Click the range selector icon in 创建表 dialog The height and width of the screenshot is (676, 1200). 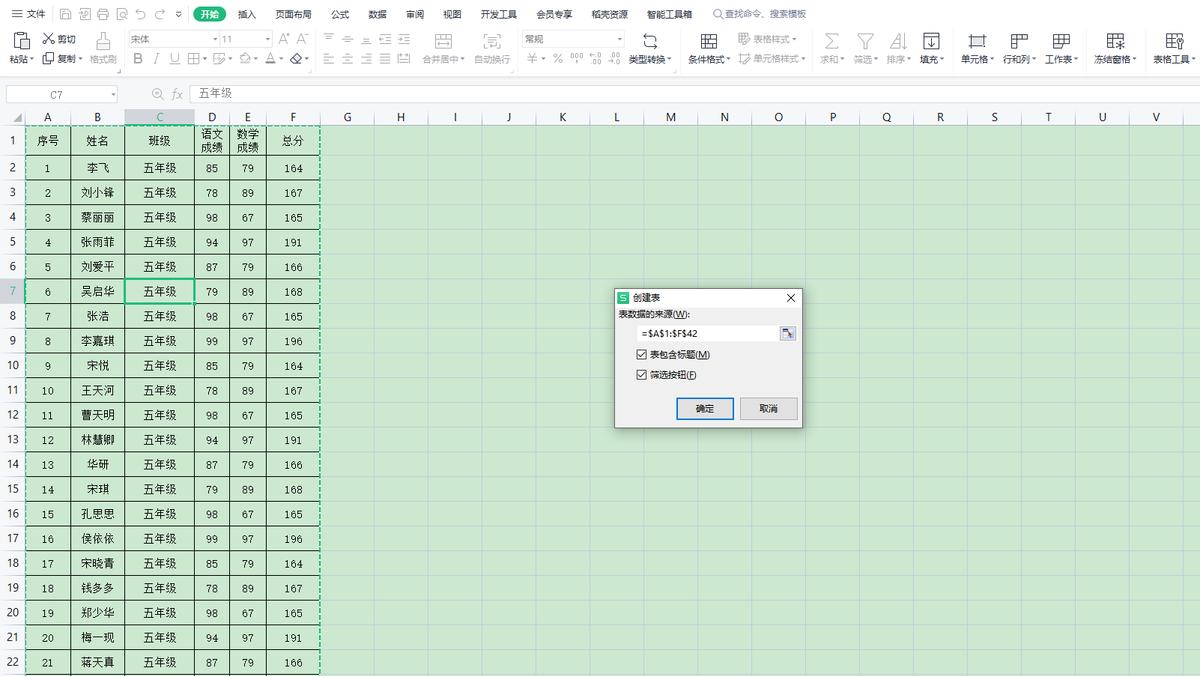[x=787, y=333]
